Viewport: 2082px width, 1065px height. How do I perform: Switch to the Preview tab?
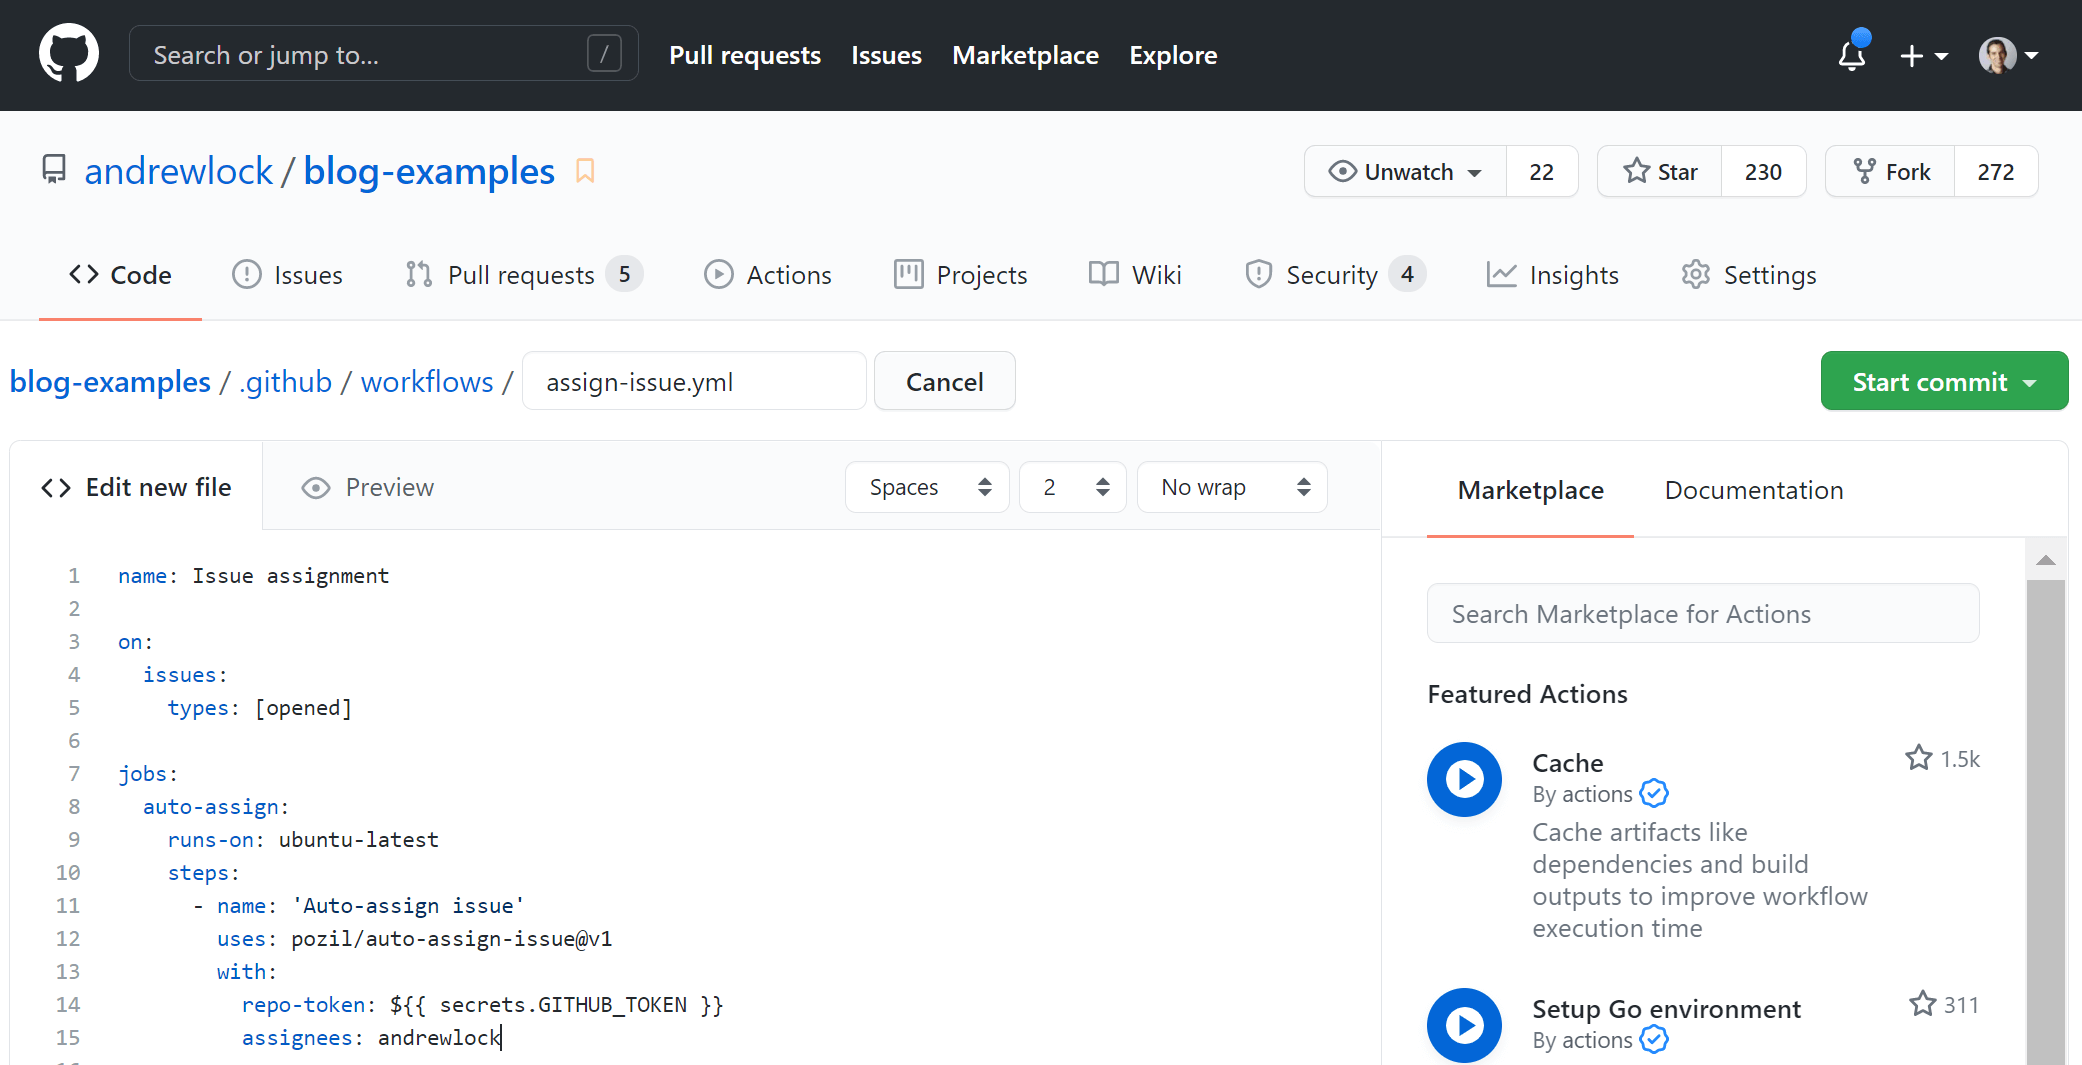pos(368,488)
